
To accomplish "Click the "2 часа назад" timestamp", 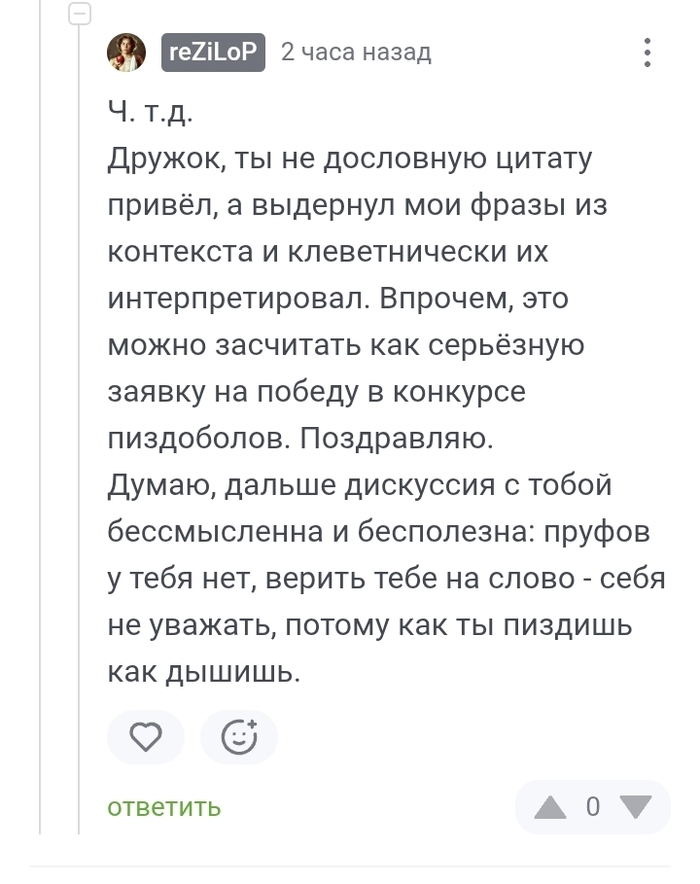I will (356, 52).
